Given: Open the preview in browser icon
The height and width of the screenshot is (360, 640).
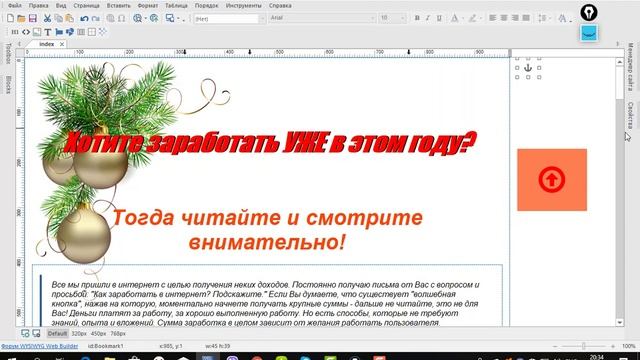Looking at the screenshot, I should (138, 18).
